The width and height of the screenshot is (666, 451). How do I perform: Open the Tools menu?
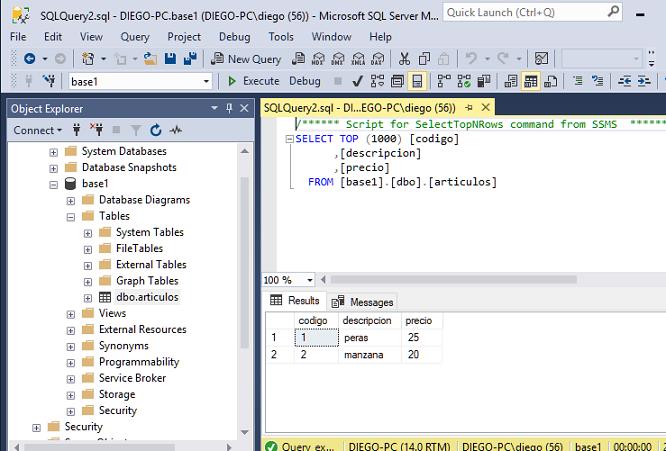coord(281,37)
